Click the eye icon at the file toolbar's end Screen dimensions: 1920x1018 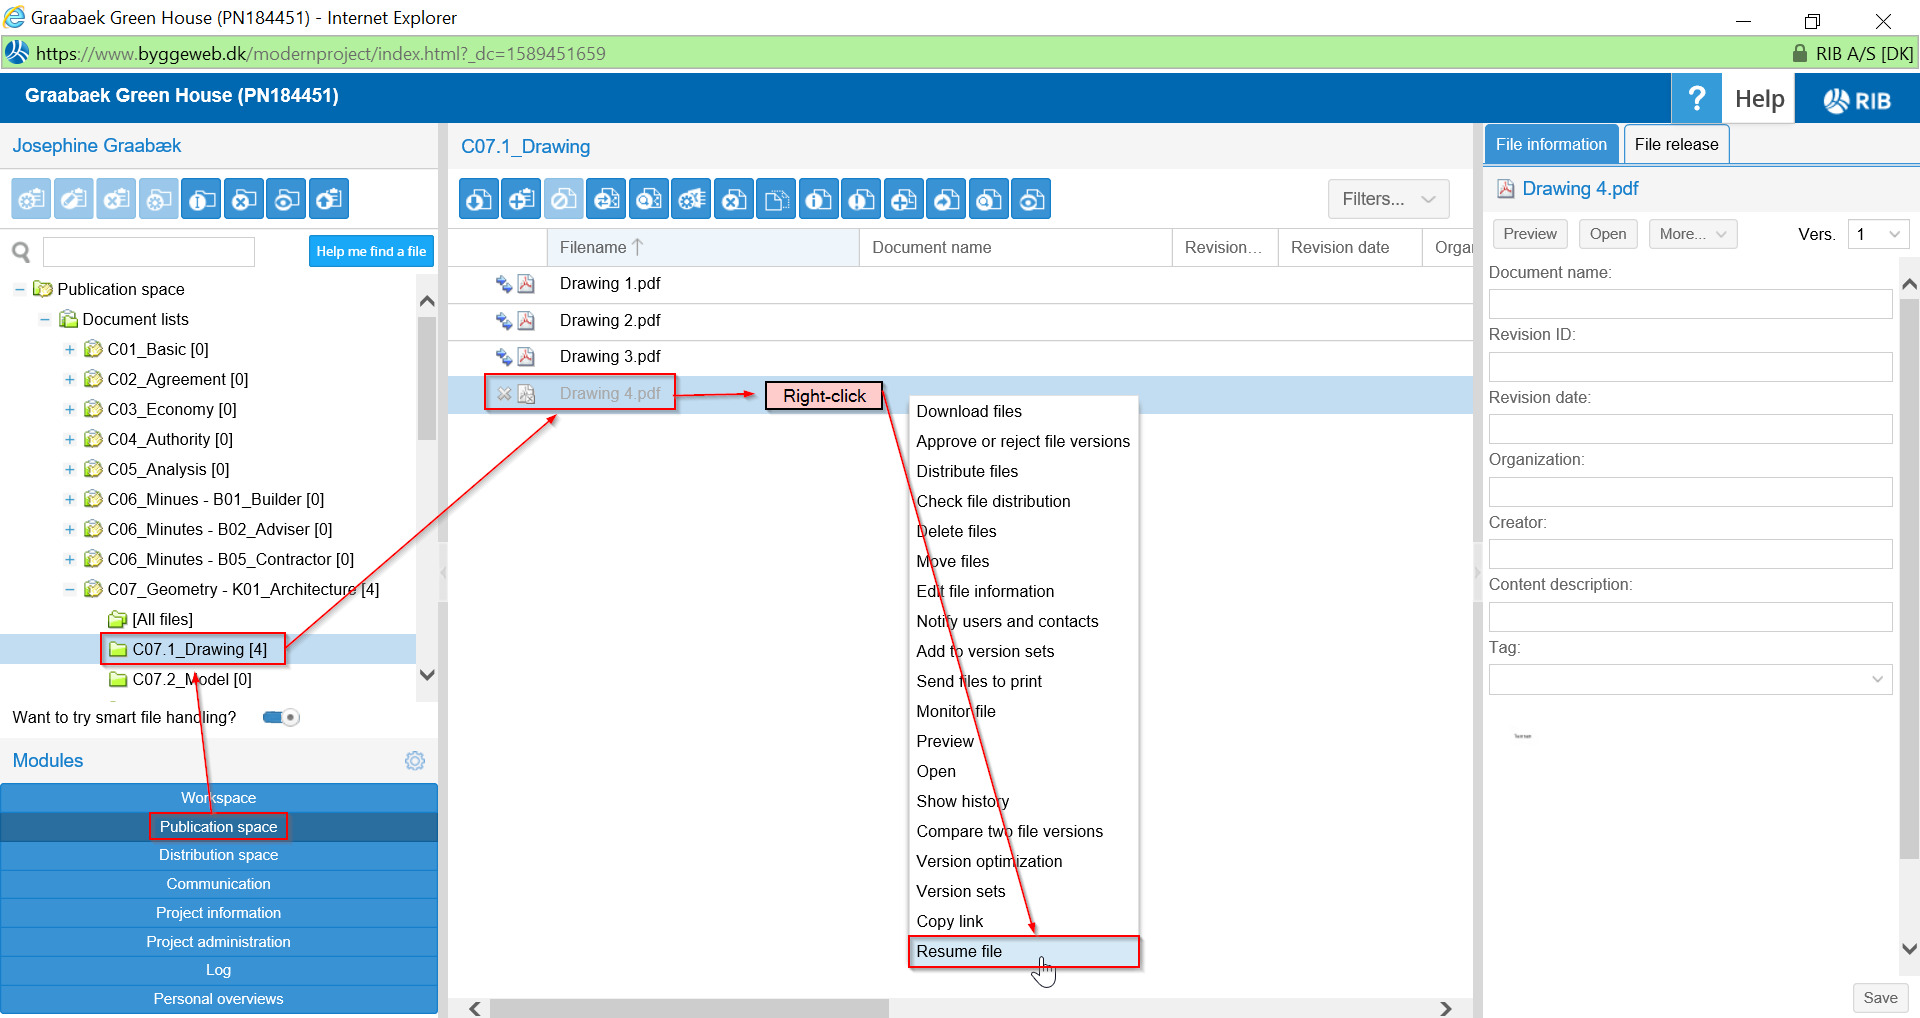[x=1030, y=200]
